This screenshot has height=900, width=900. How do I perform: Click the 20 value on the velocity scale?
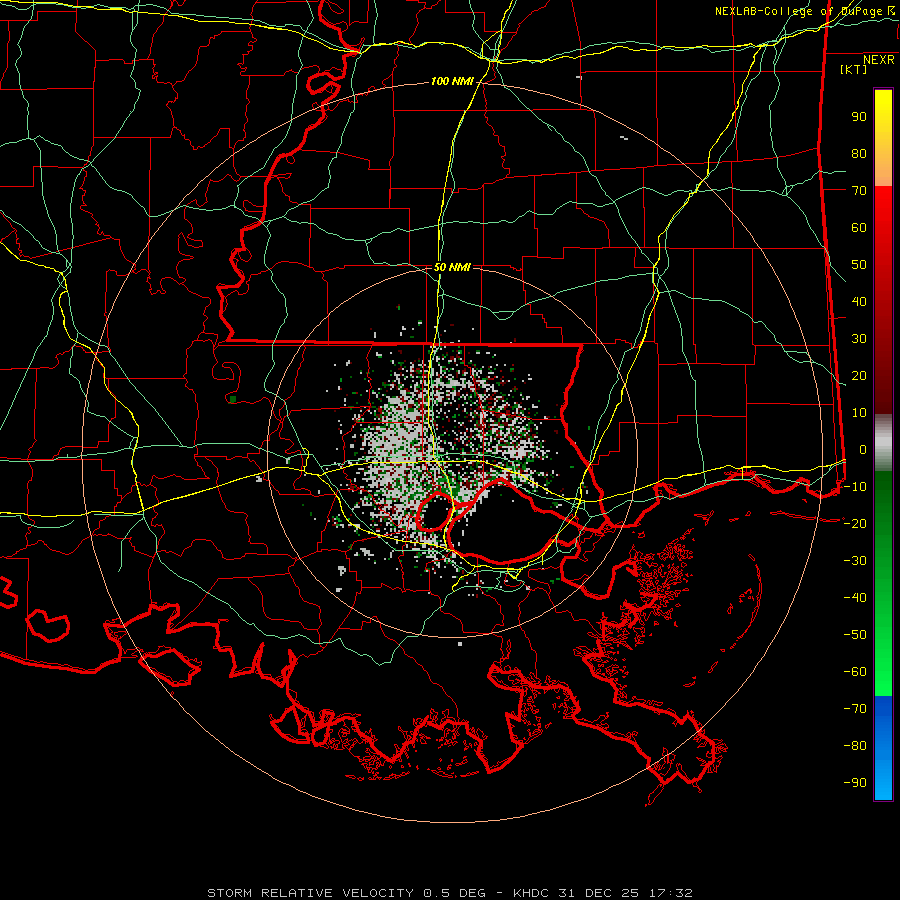859,375
